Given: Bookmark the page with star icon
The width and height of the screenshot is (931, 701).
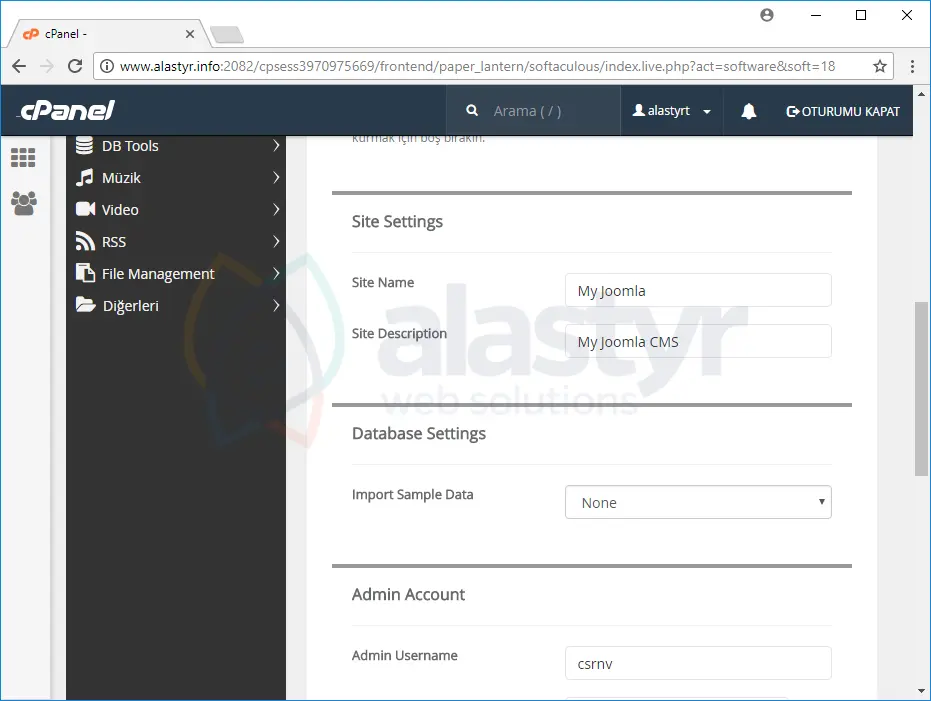Looking at the screenshot, I should (x=879, y=66).
